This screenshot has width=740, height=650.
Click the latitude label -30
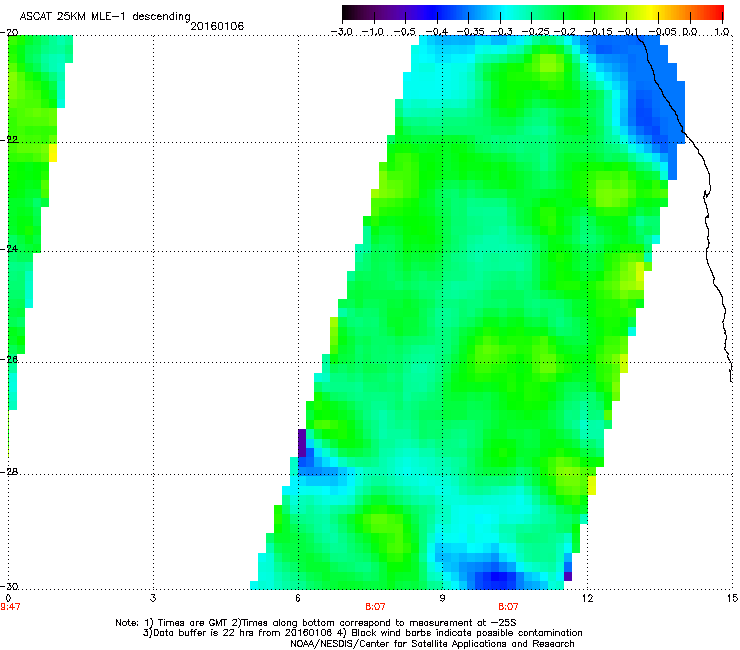coord(9,587)
